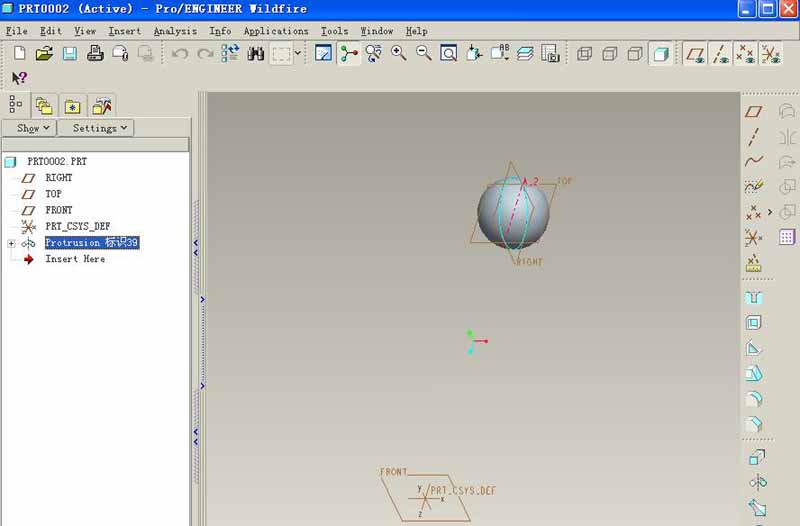This screenshot has height=526, width=800.
Task: Select the Datum Axis tool
Action: coord(754,136)
